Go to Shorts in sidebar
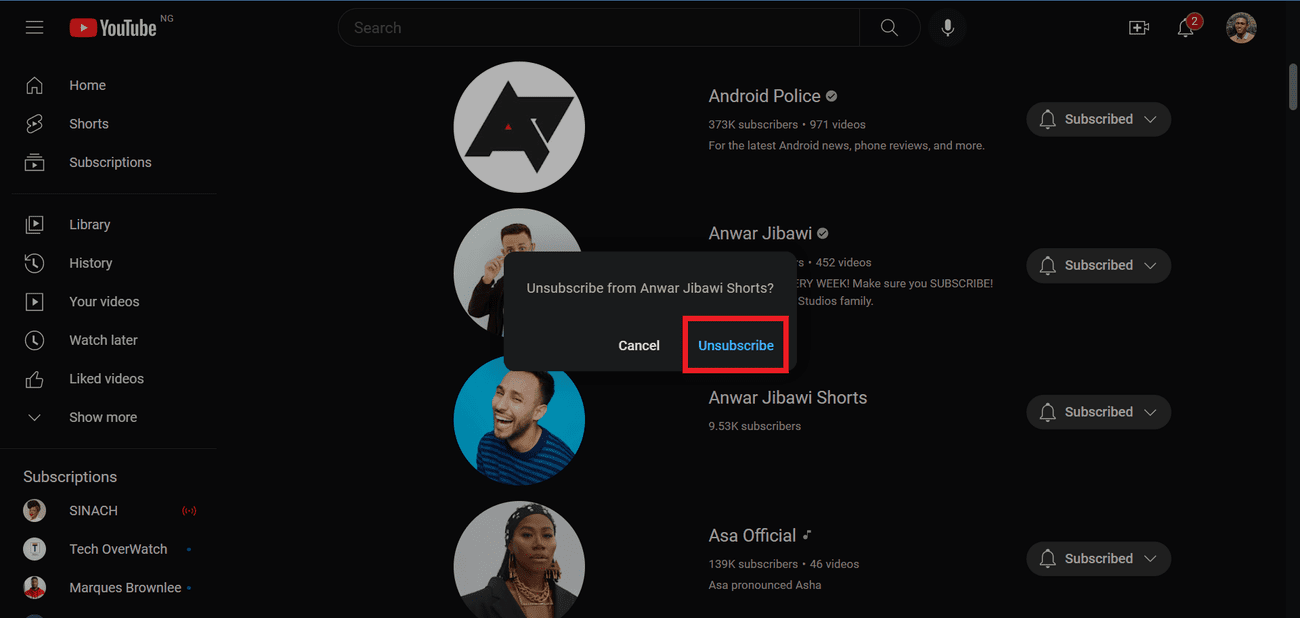This screenshot has width=1300, height=618. pos(88,124)
